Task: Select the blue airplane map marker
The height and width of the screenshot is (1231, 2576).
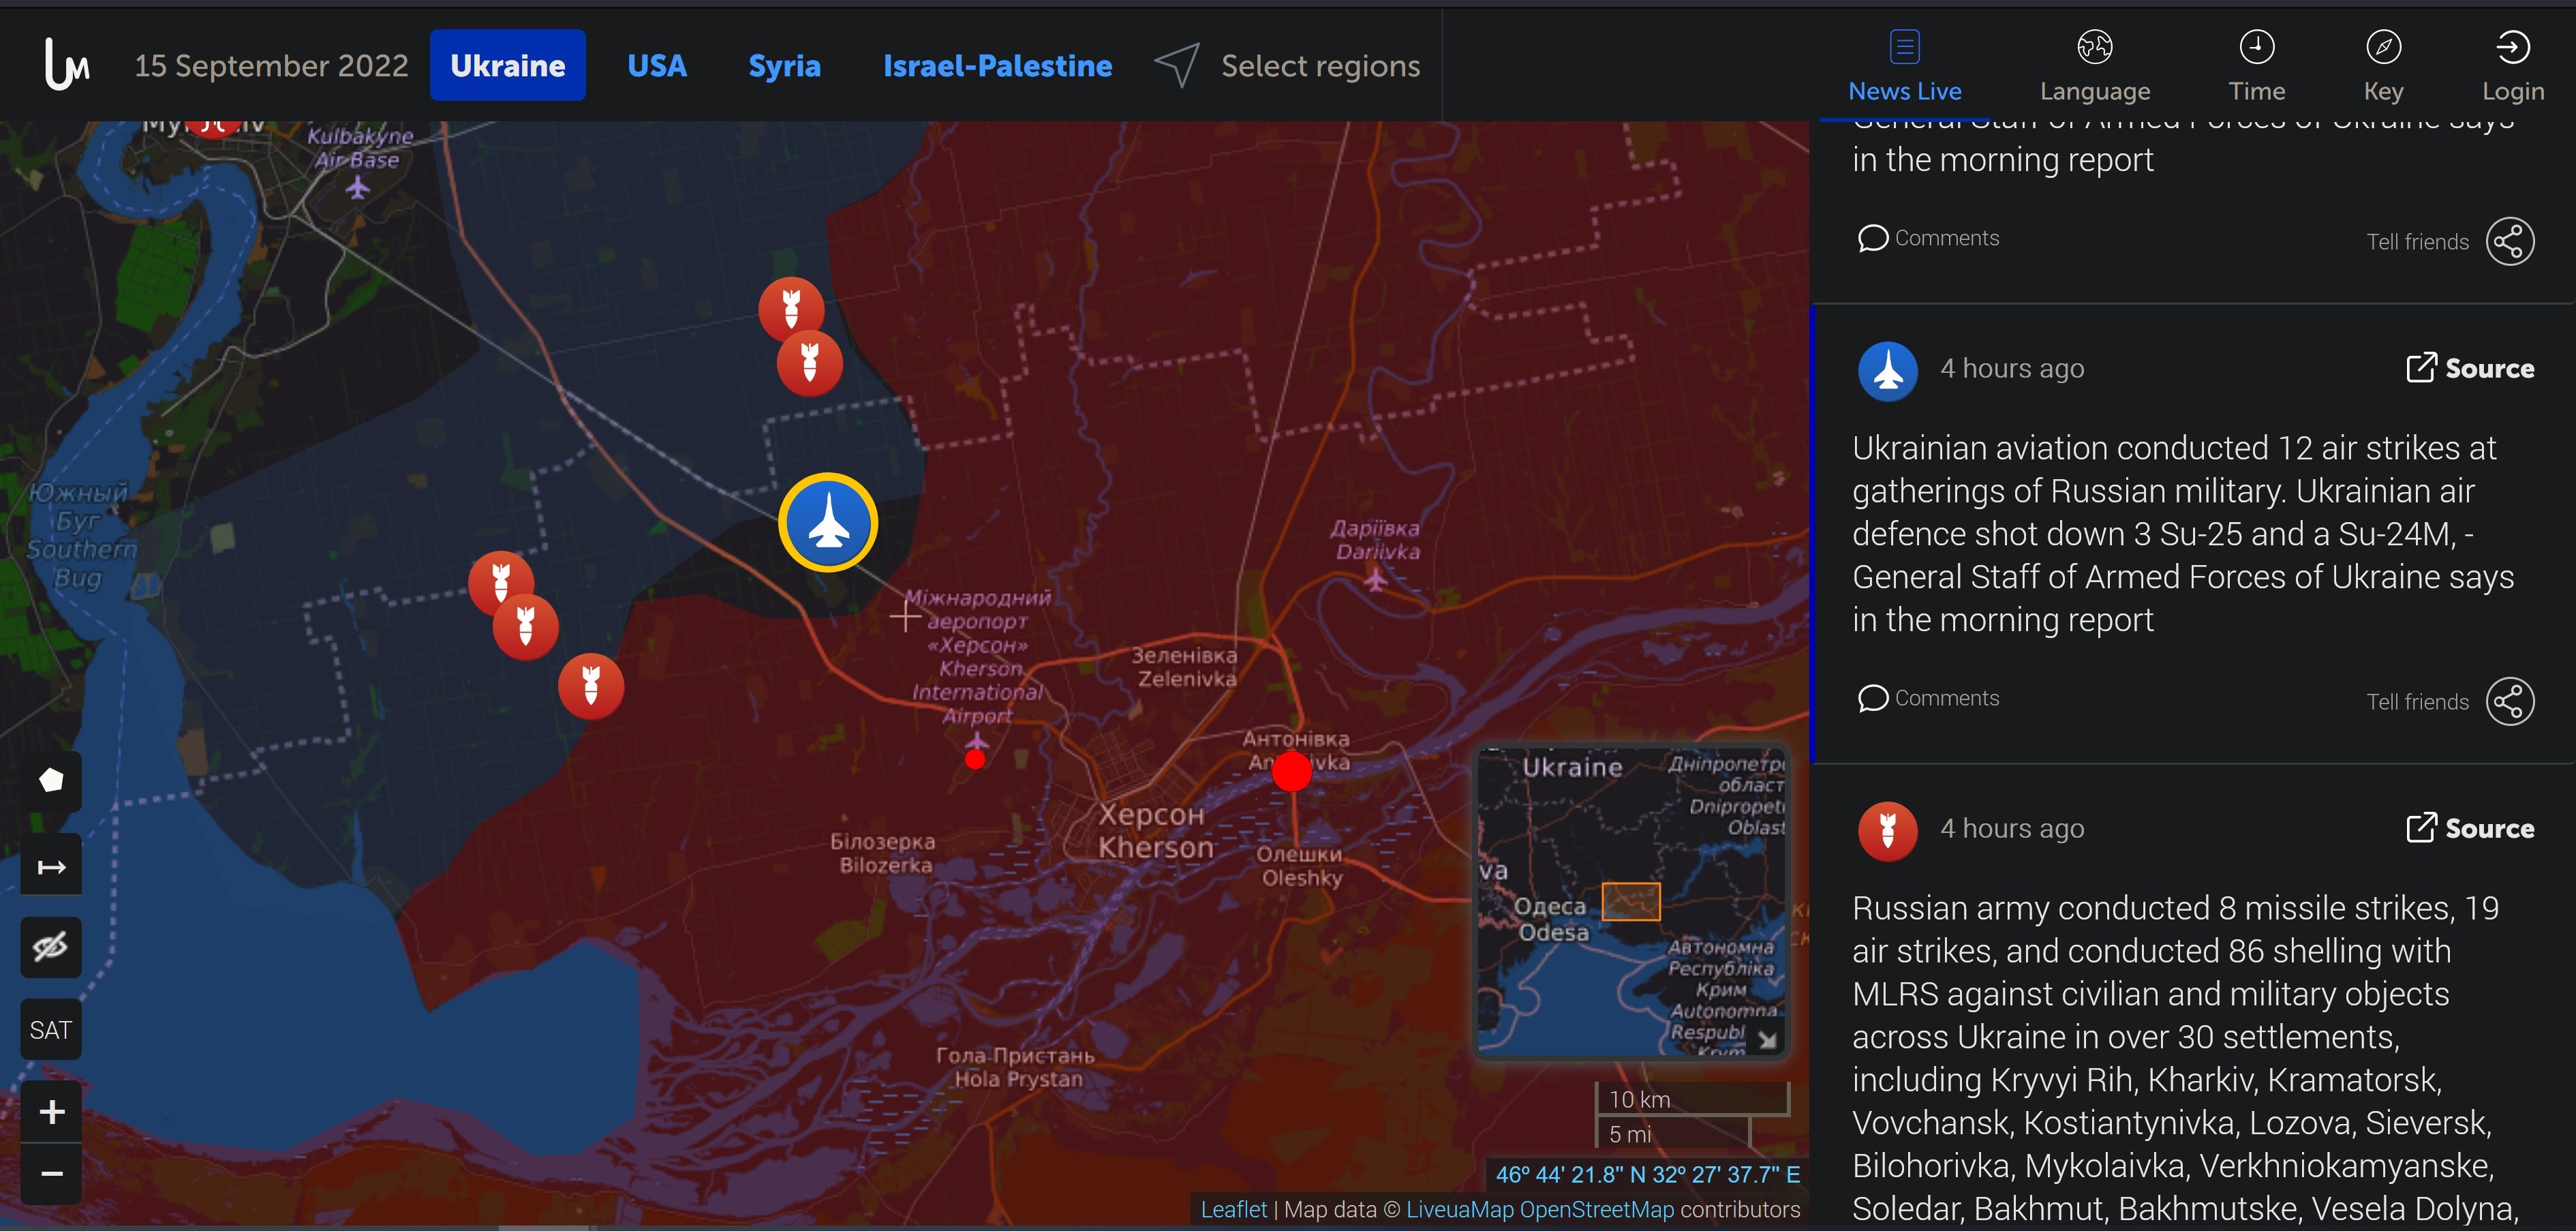Action: pyautogui.click(x=828, y=522)
